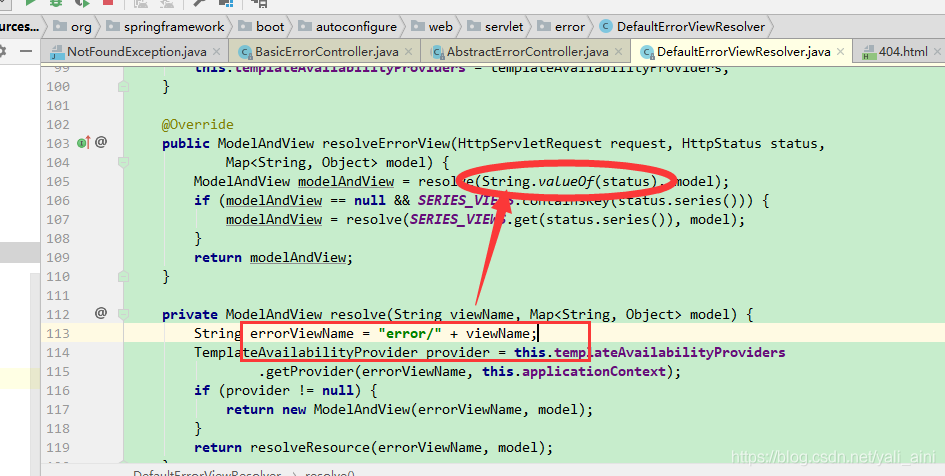This screenshot has width=945, height=476.
Task: Close the AbstractErrorController.java tab
Action: tap(619, 52)
